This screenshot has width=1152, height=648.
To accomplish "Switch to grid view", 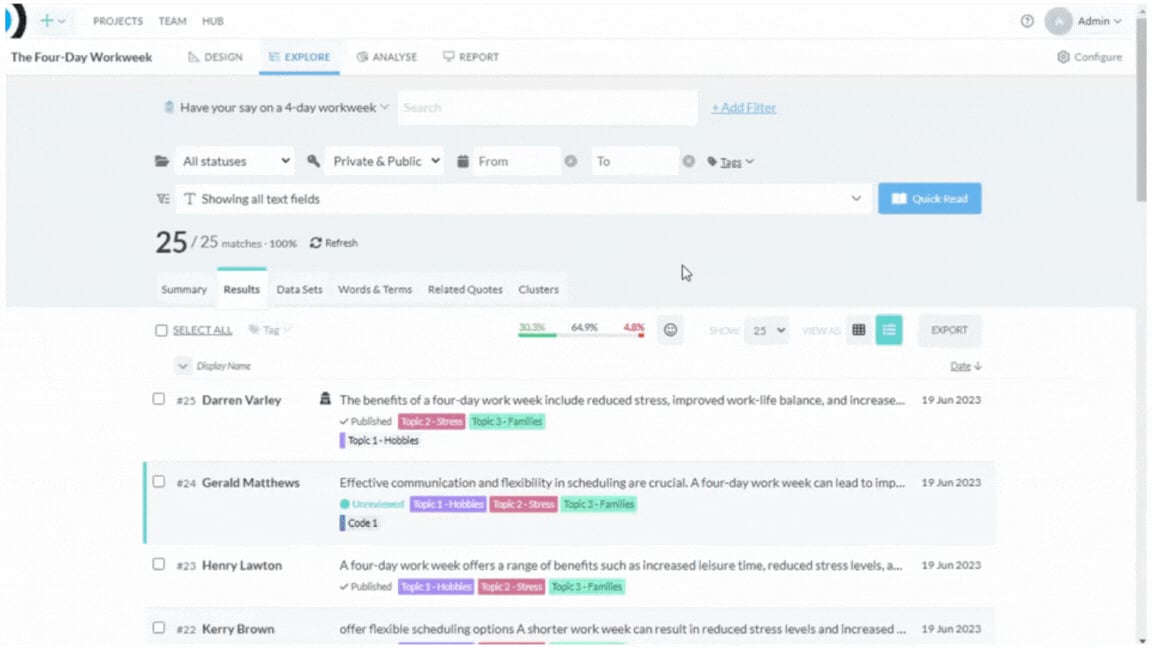I will (859, 331).
